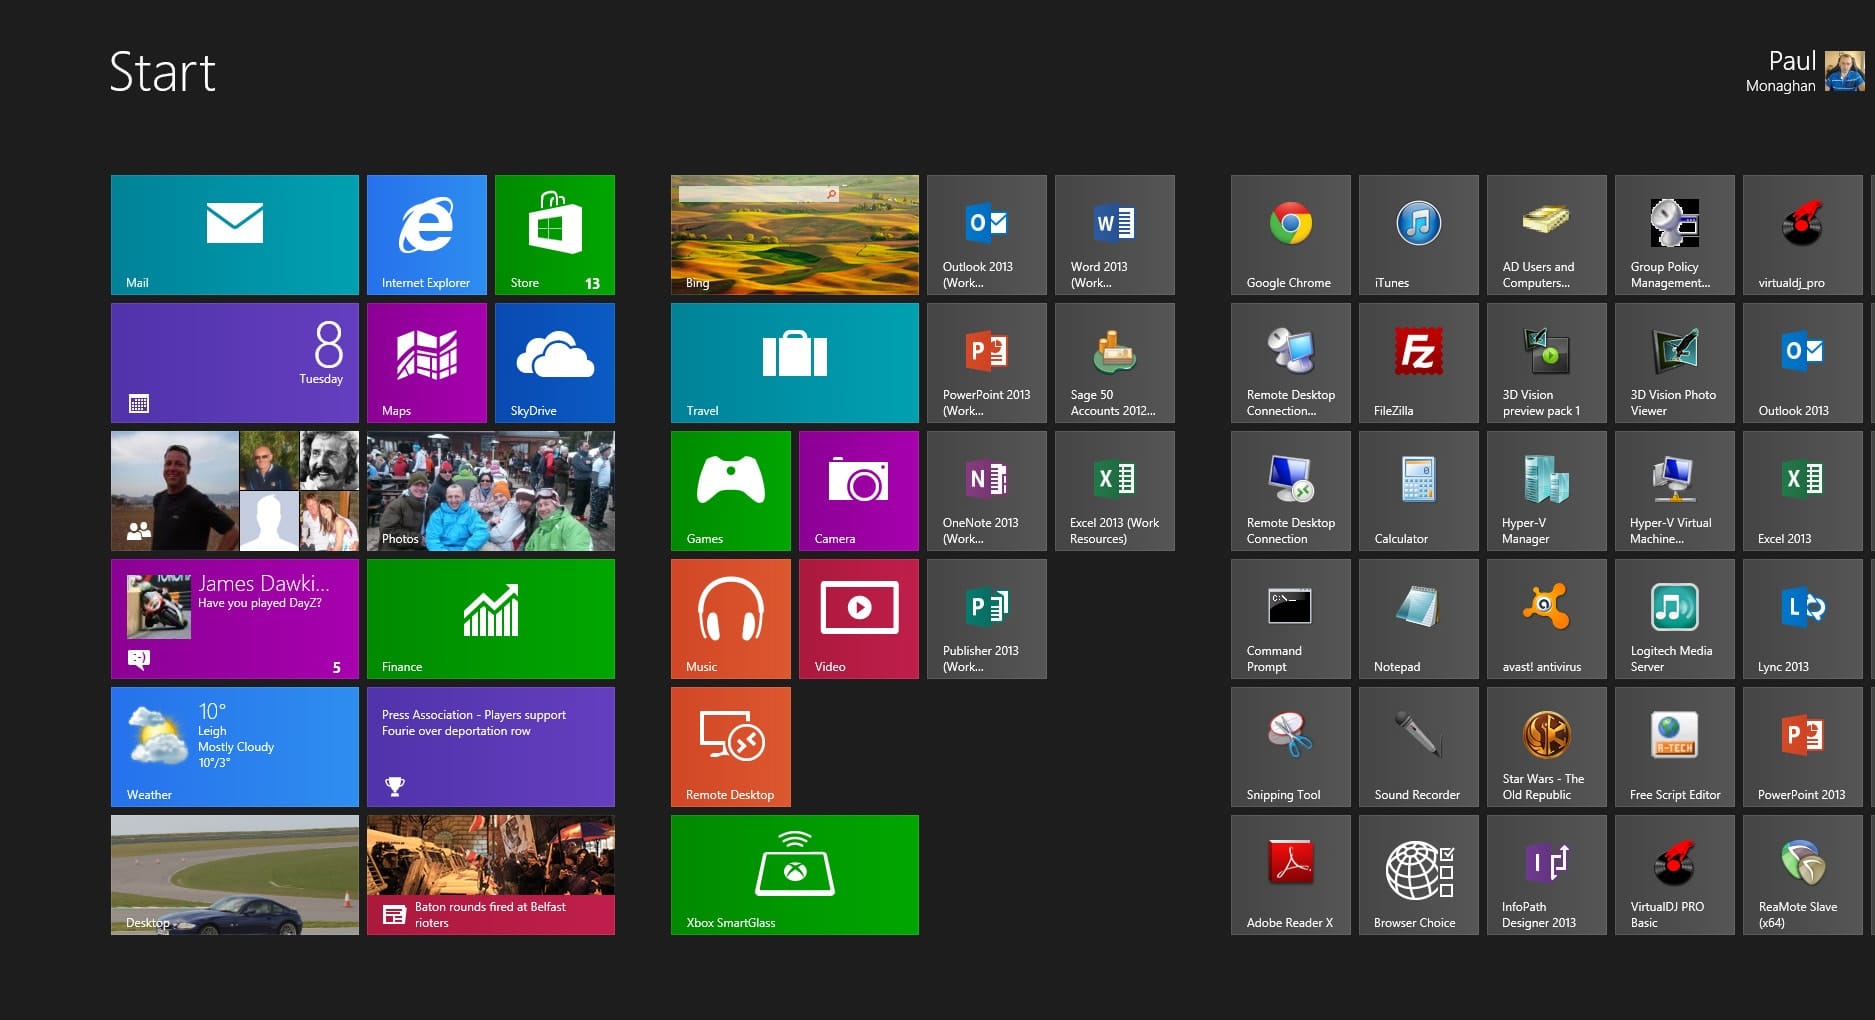This screenshot has width=1875, height=1020.
Task: Open ReaMote Slave (x64)
Action: point(1803,875)
